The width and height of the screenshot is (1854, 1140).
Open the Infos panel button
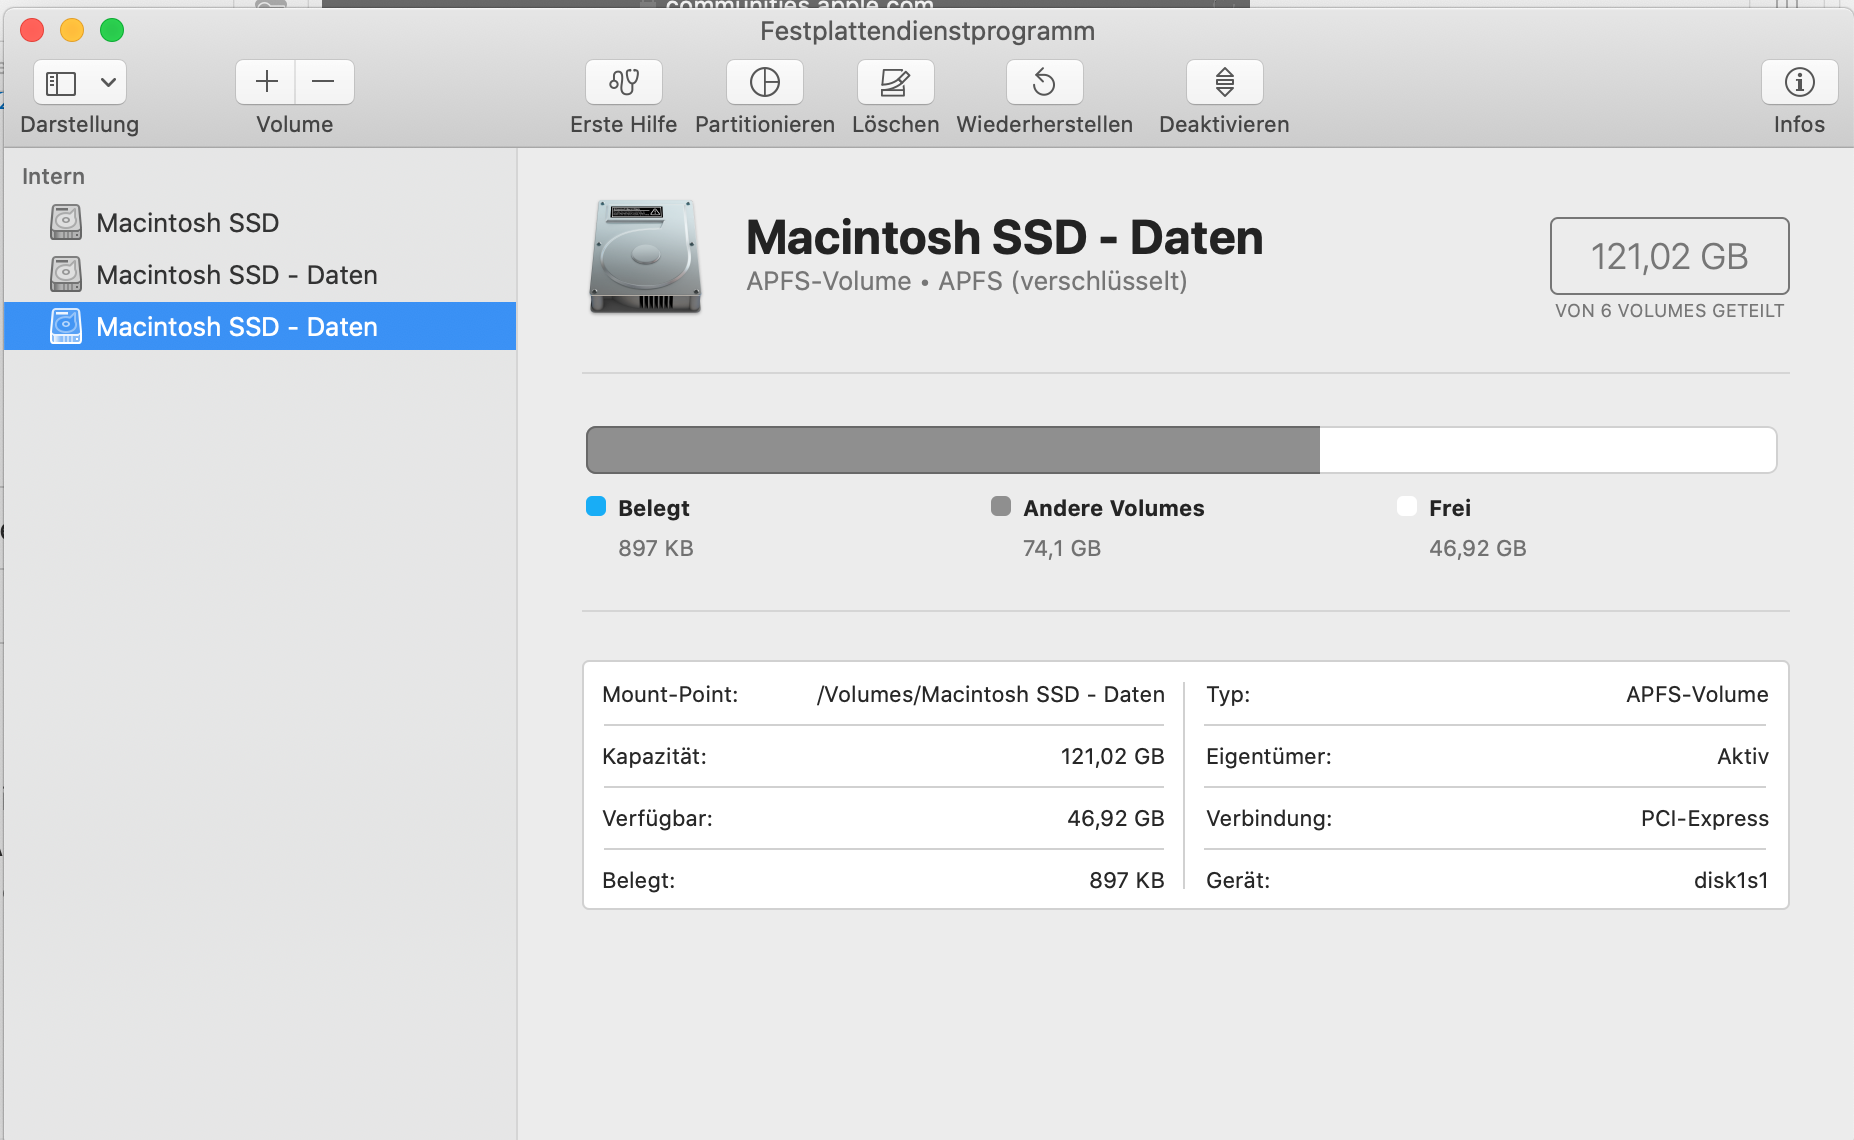pyautogui.click(x=1799, y=82)
